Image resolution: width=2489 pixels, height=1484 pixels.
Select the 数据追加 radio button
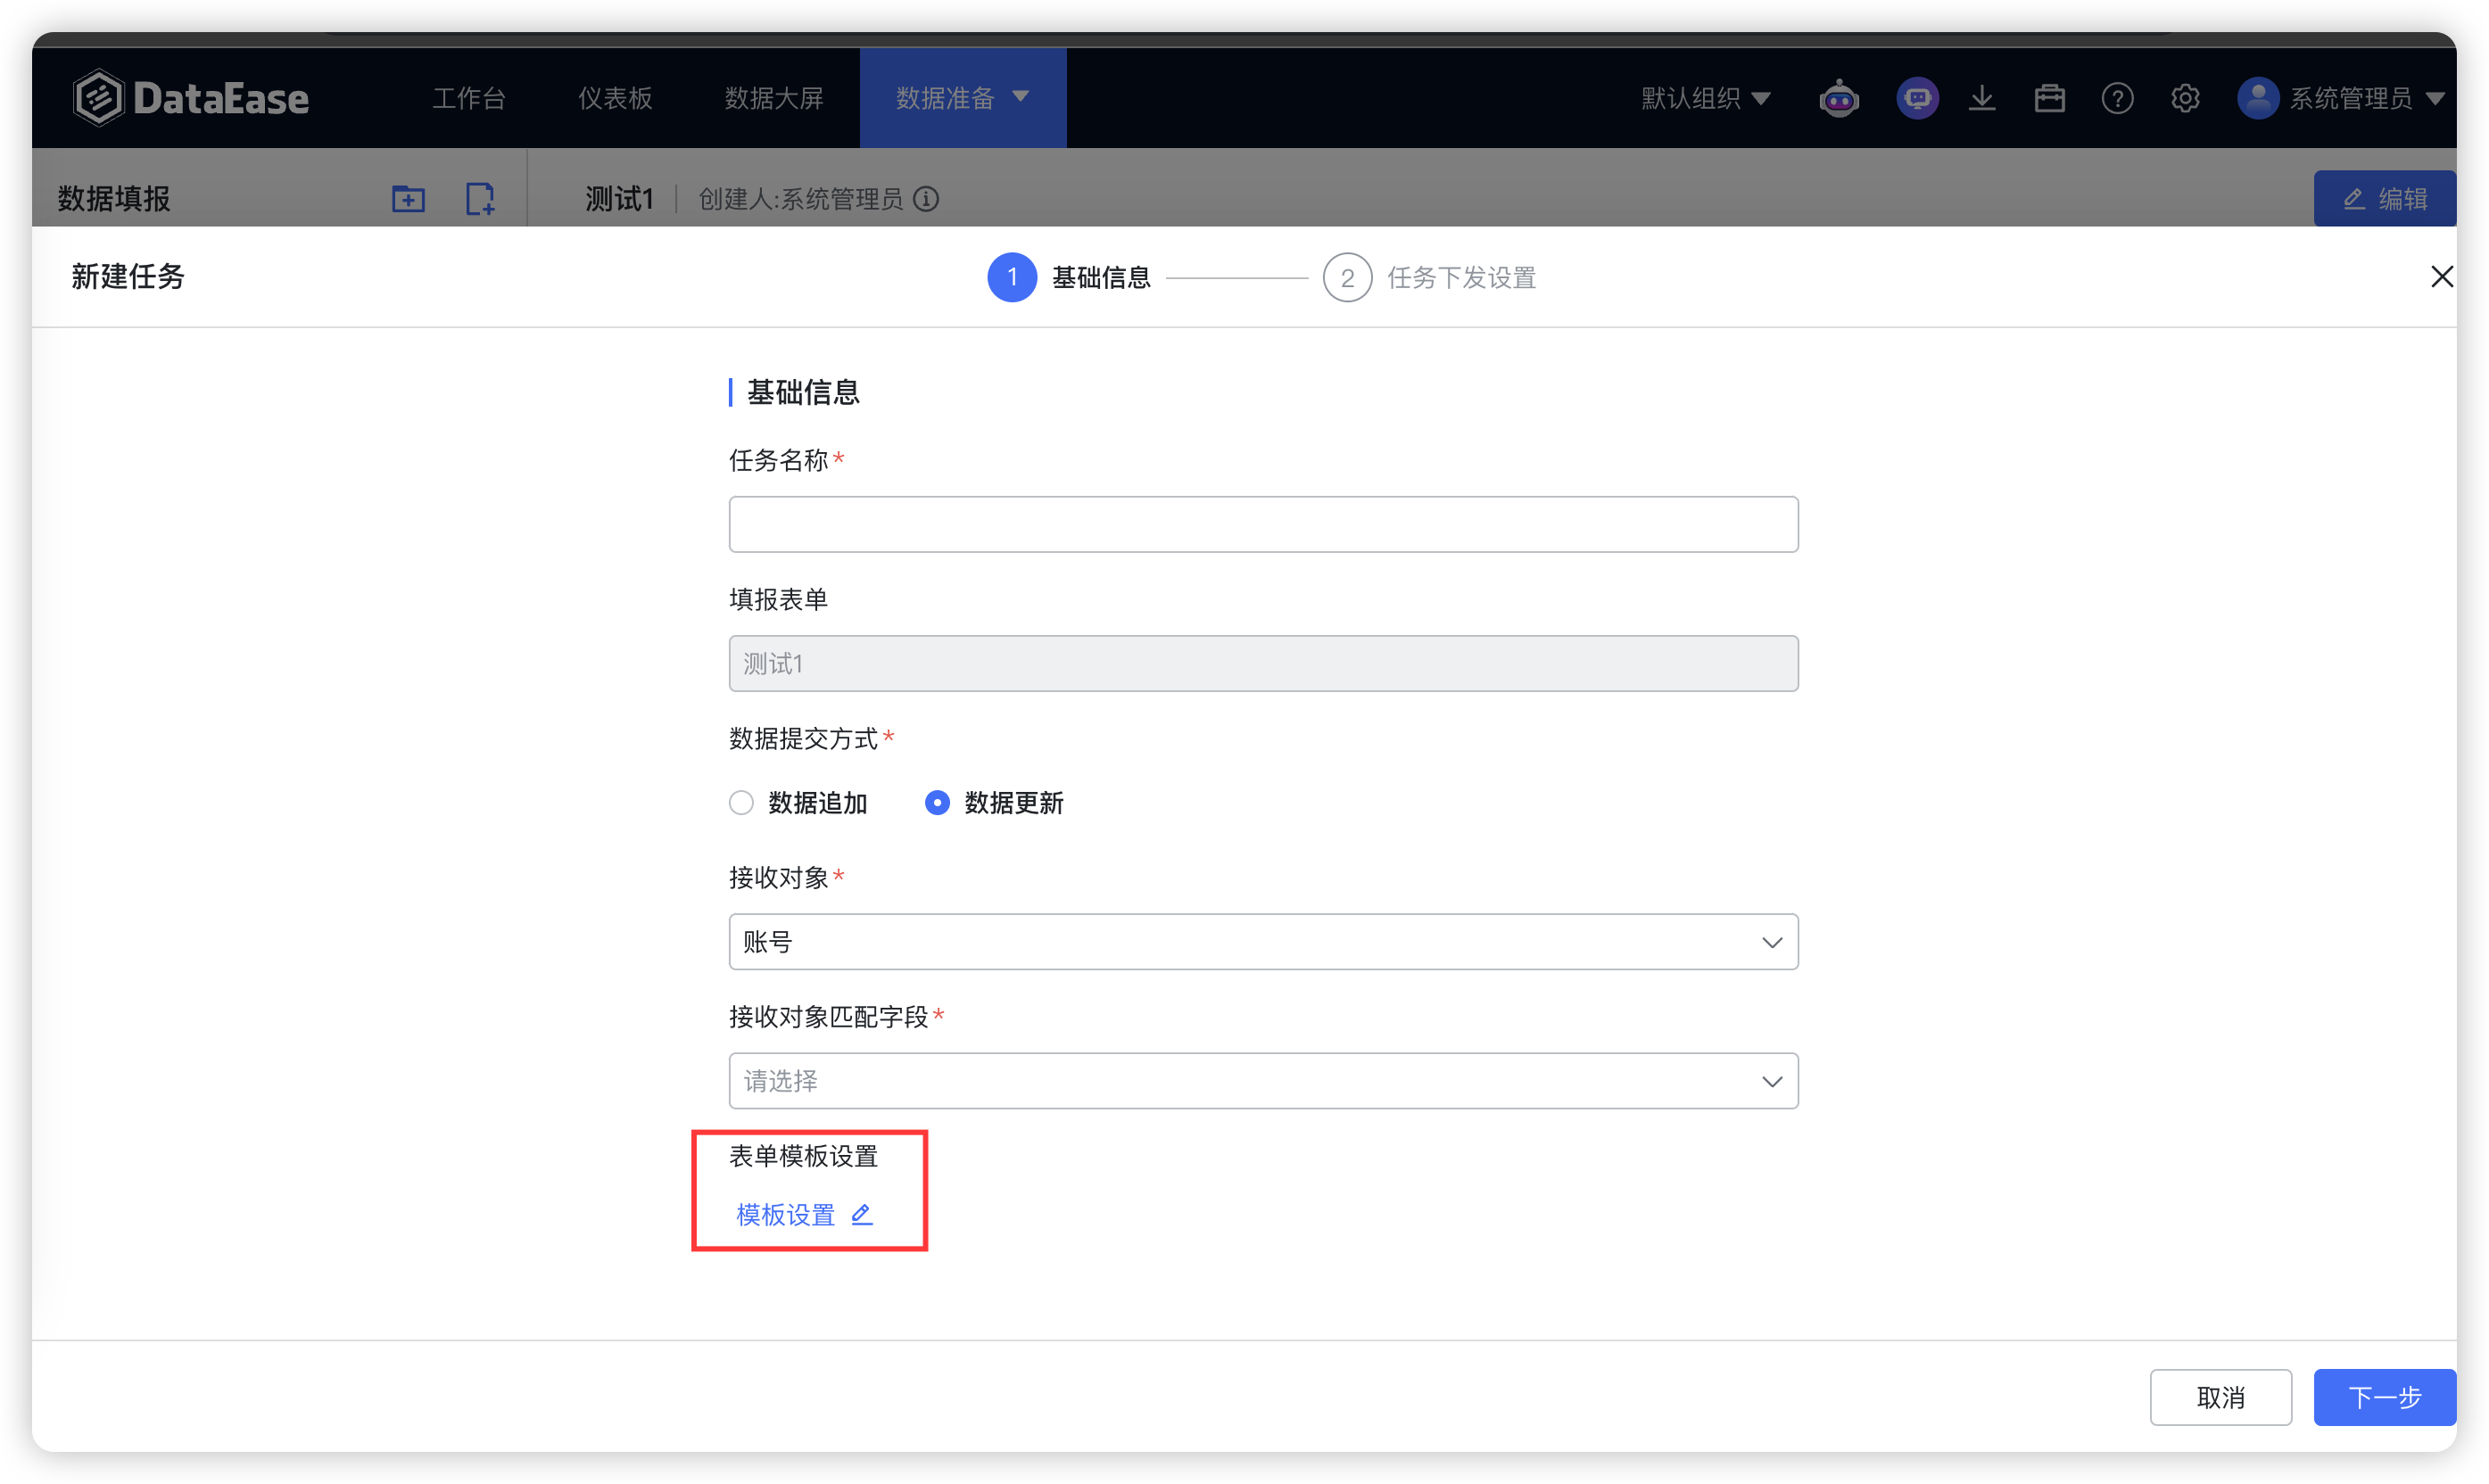click(741, 803)
